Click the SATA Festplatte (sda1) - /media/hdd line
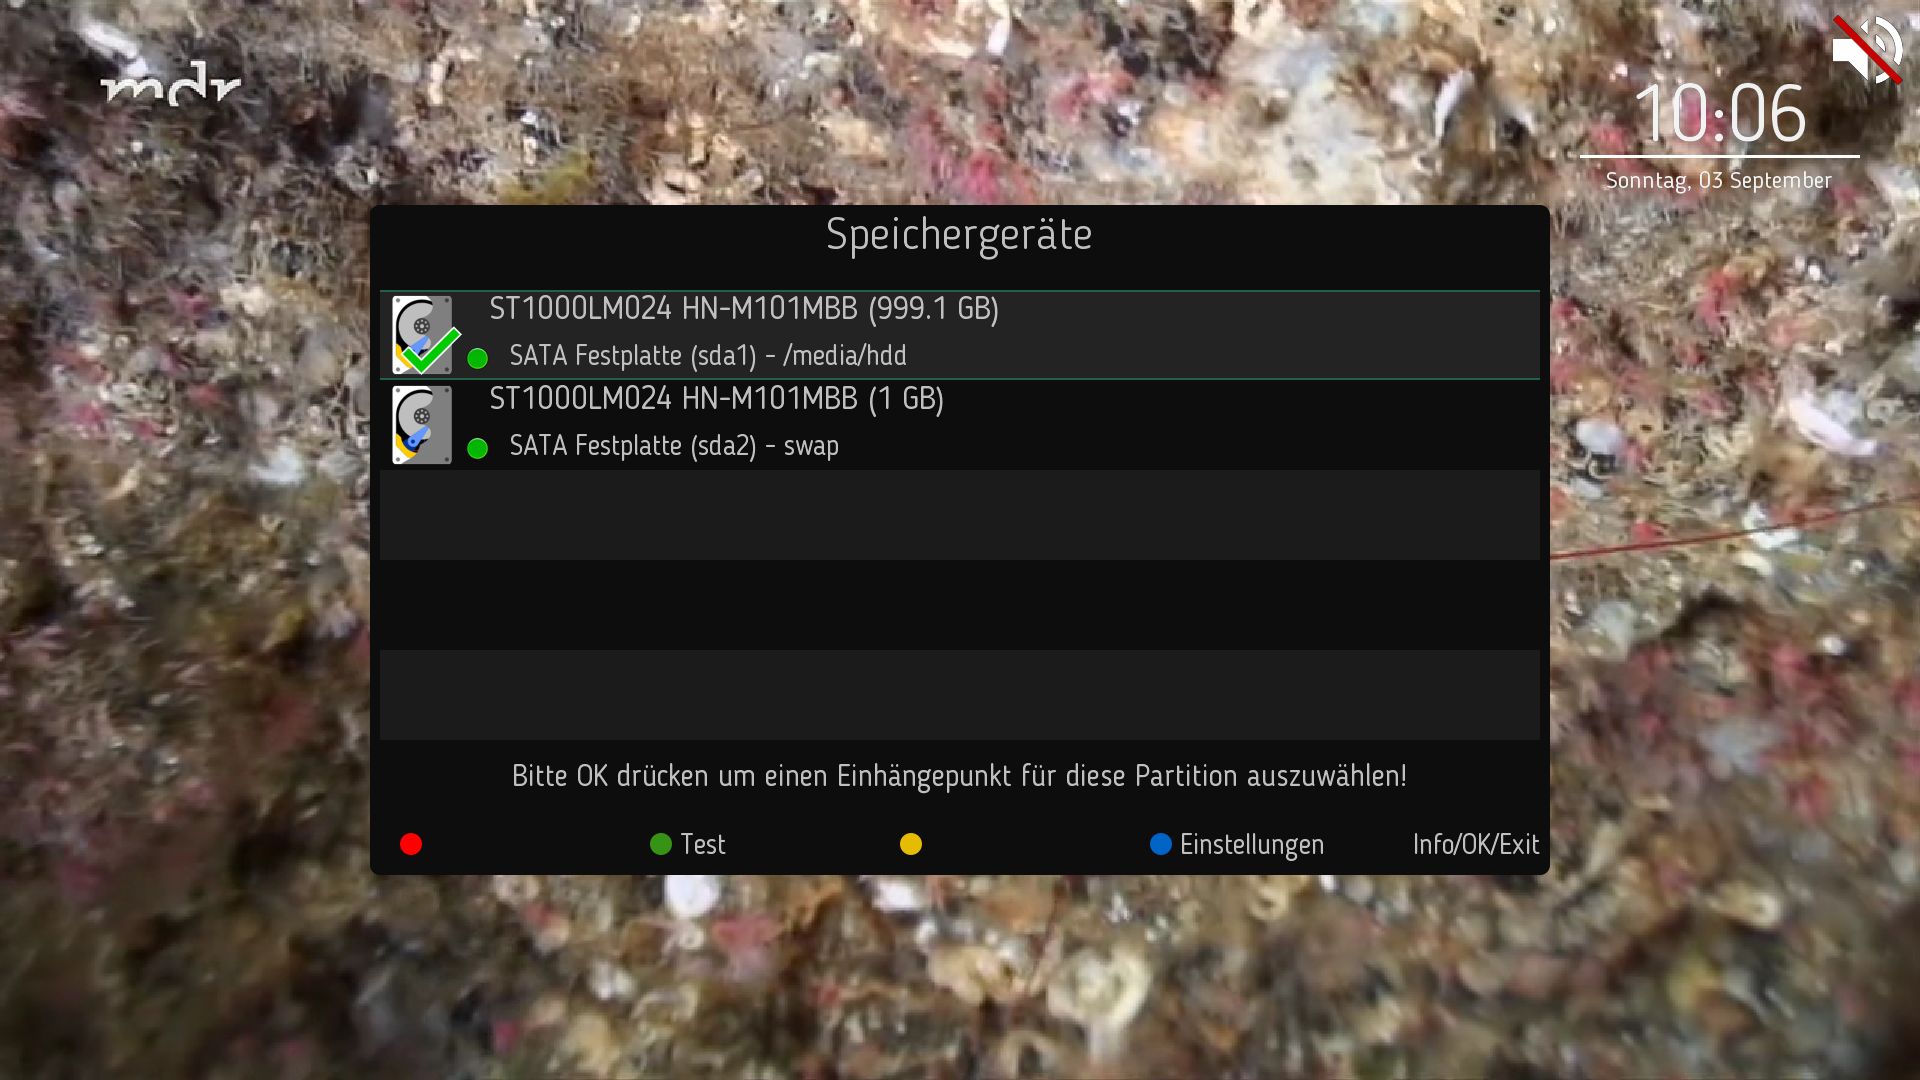The width and height of the screenshot is (1920, 1080). [x=708, y=356]
